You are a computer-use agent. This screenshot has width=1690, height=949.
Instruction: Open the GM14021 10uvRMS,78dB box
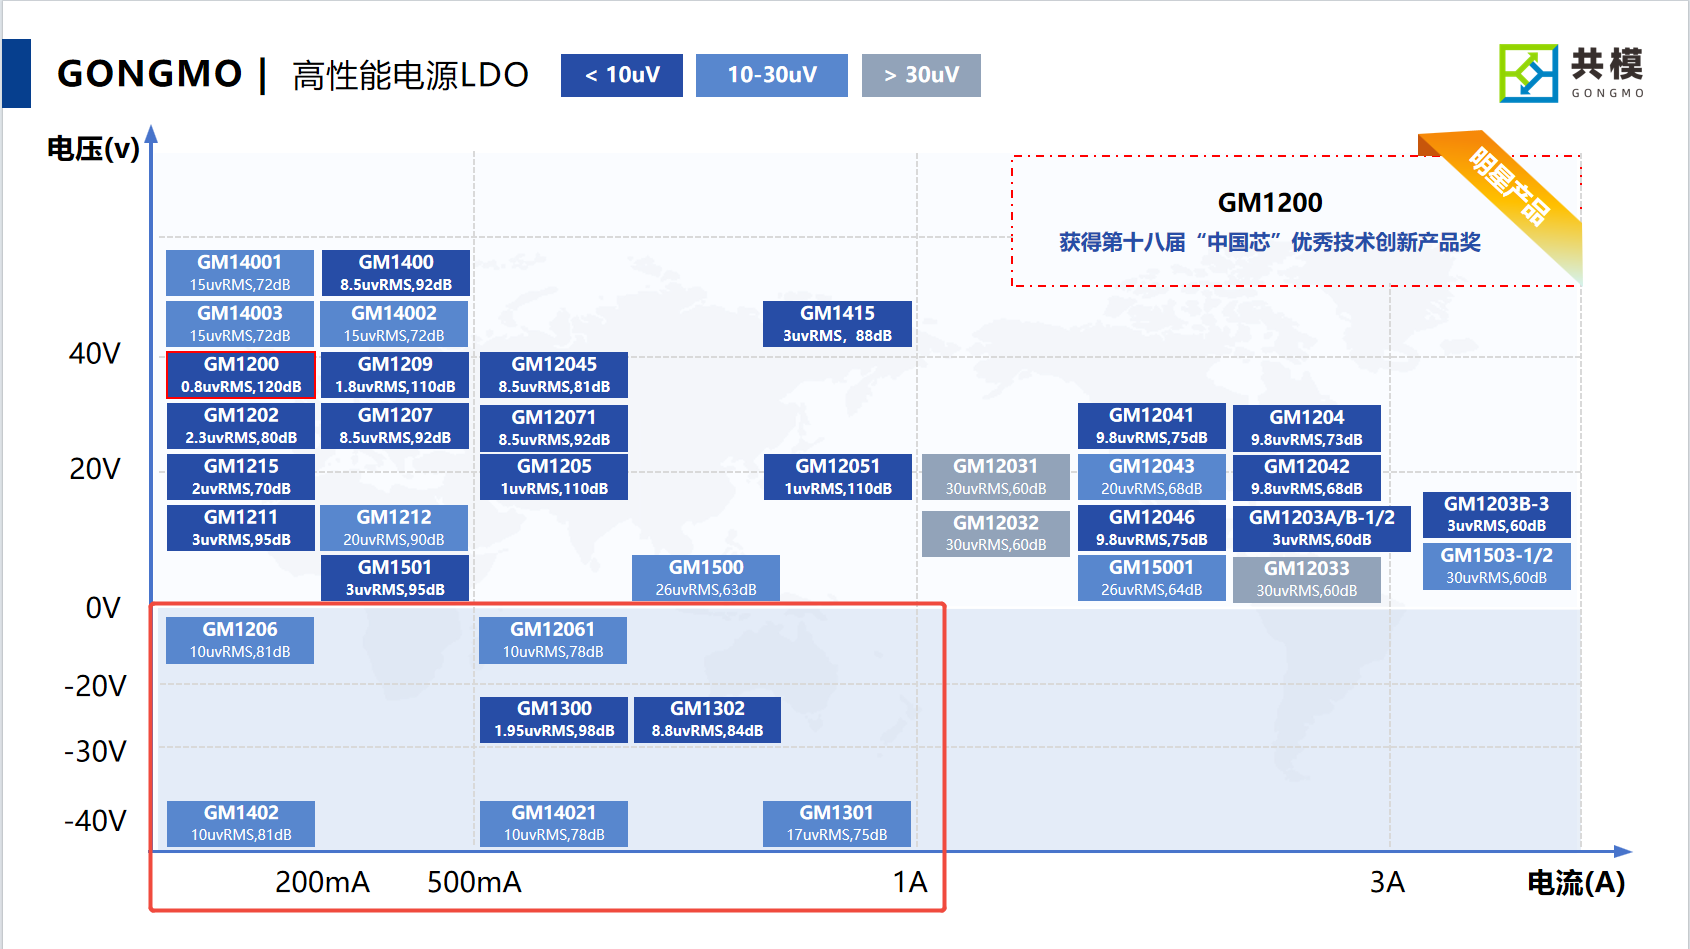[x=554, y=823]
